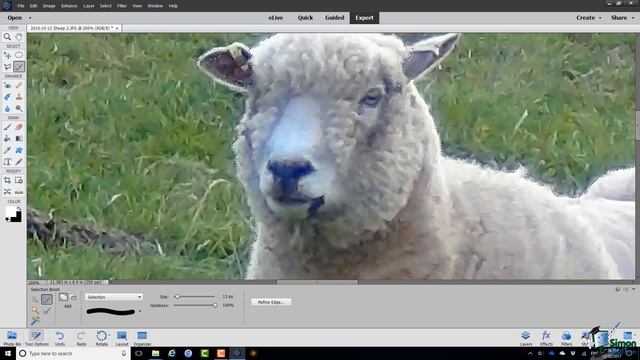640x360 pixels.
Task: Open the Layer menu
Action: coord(89,6)
